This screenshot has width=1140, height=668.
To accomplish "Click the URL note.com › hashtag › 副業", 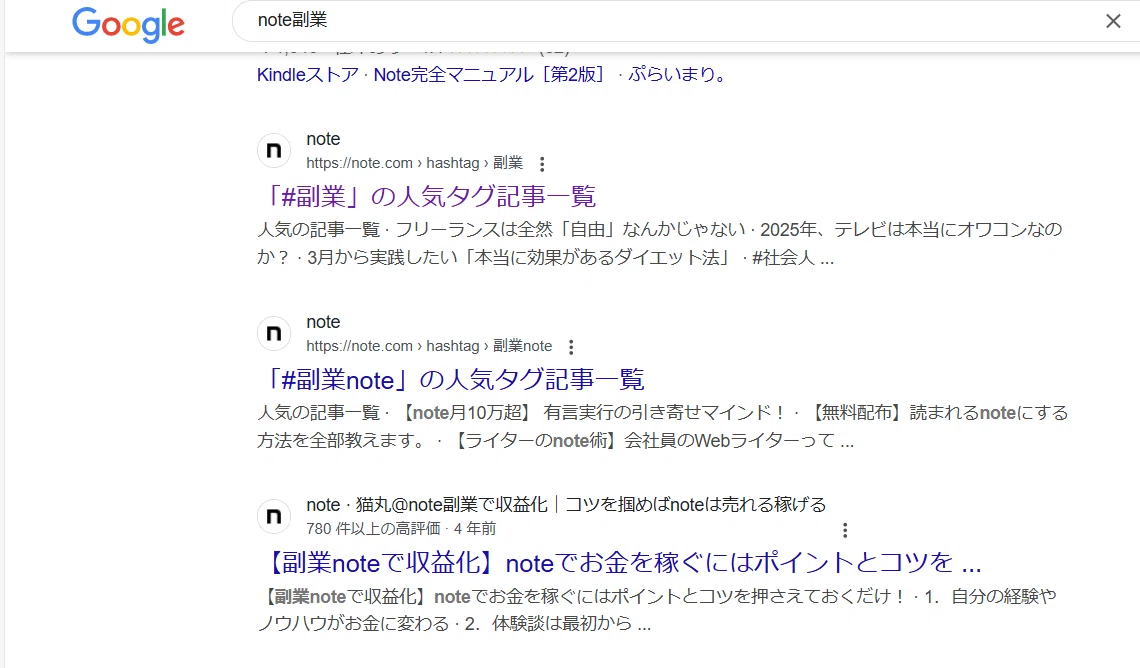I will tap(414, 163).
